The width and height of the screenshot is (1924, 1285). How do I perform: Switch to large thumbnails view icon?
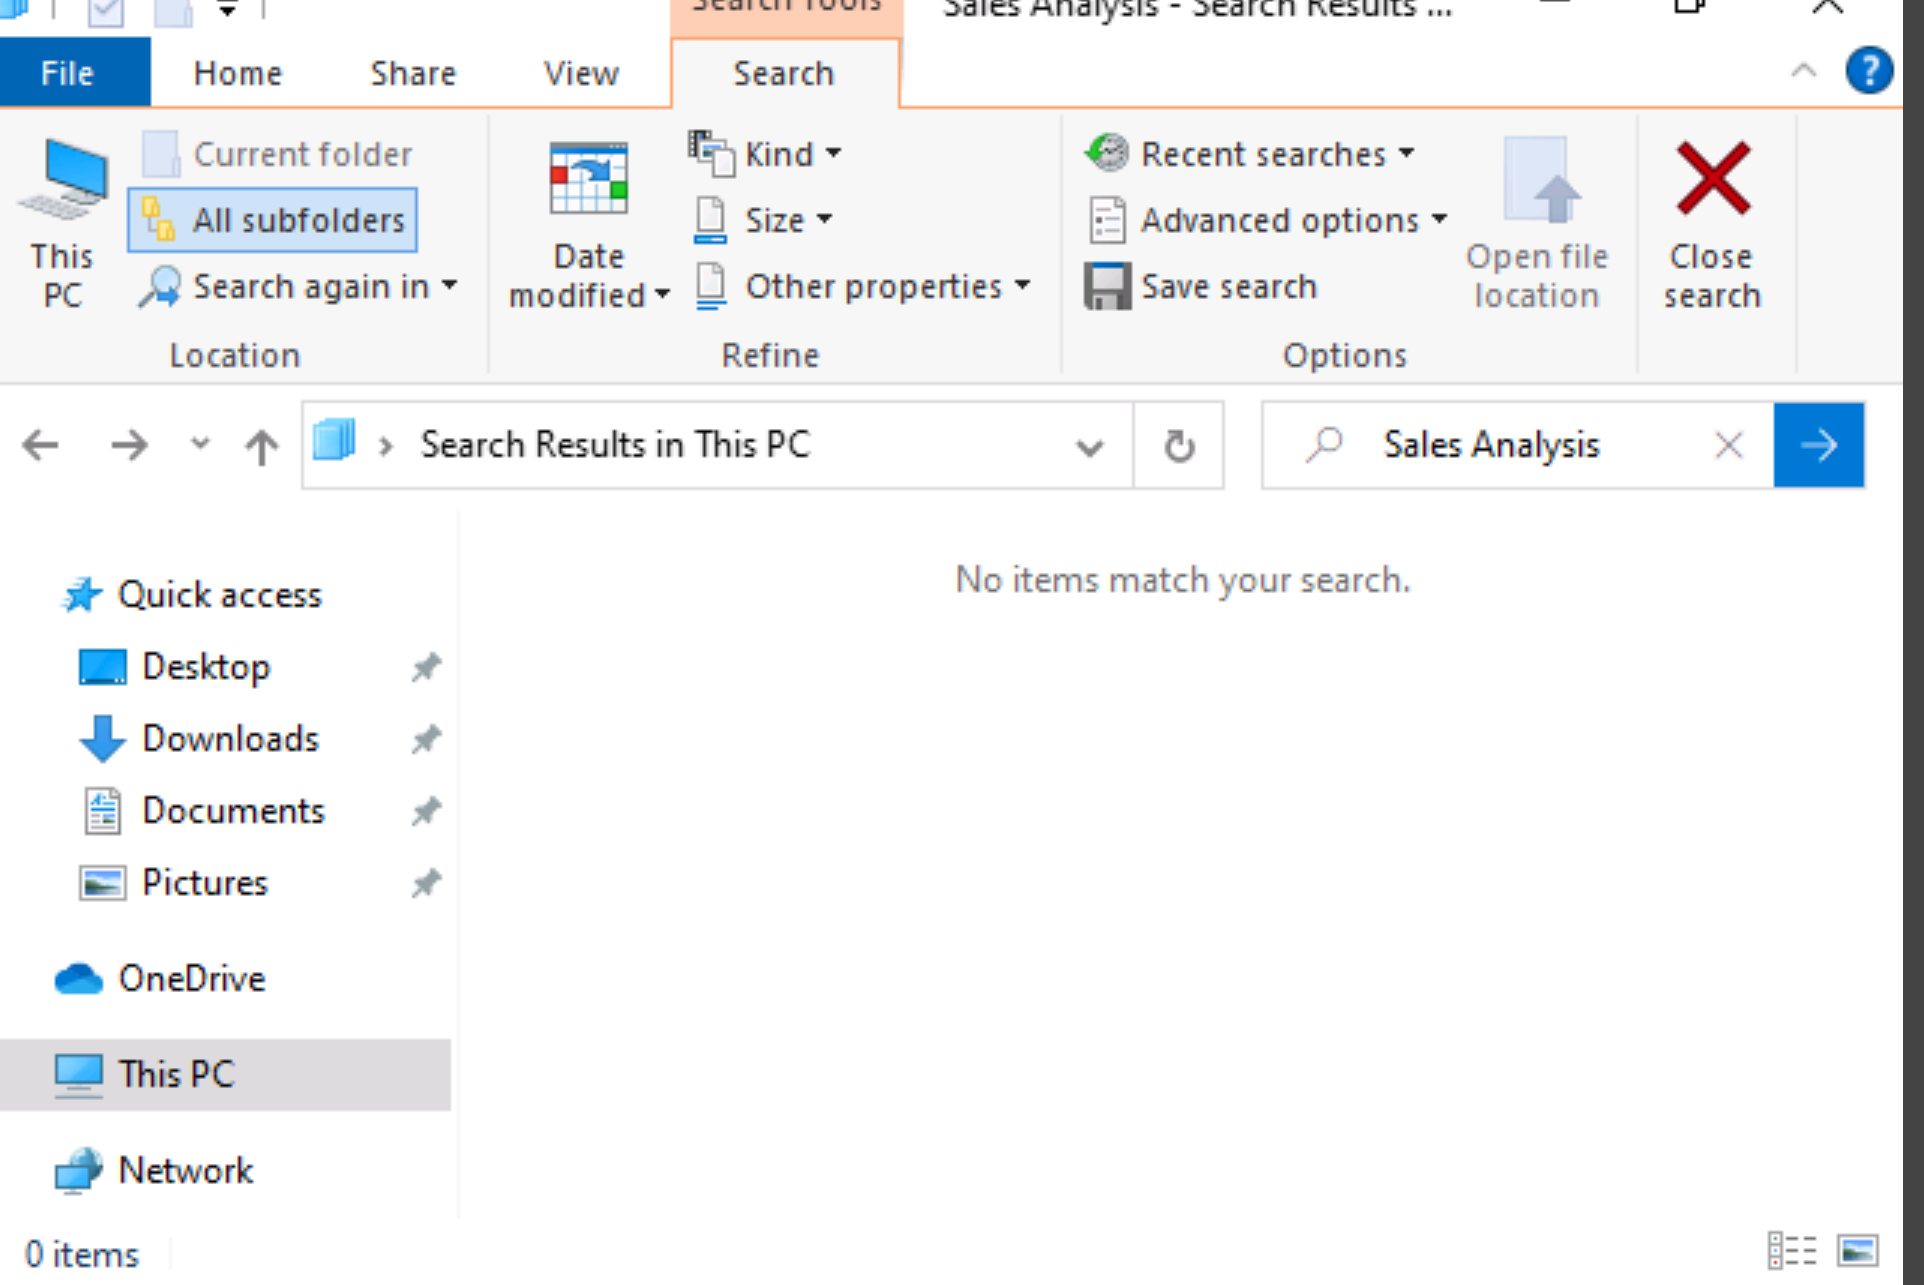pyautogui.click(x=1858, y=1250)
